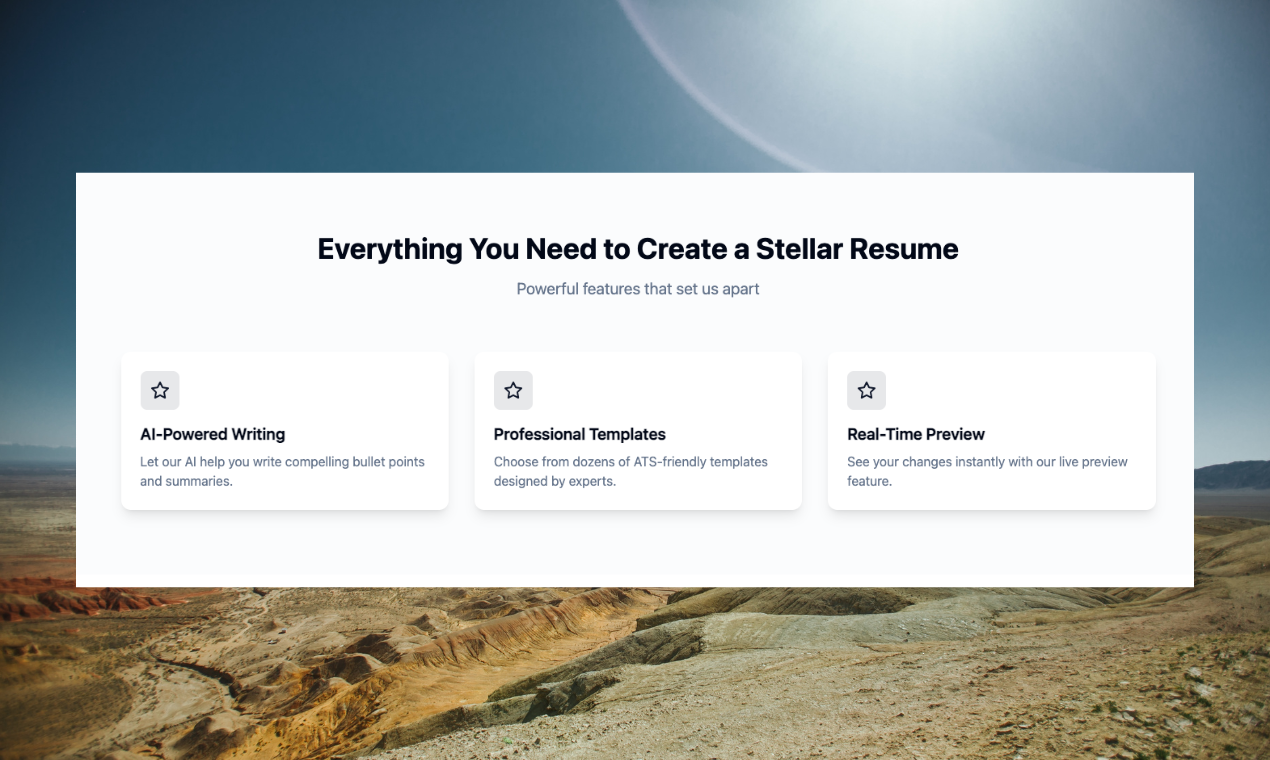Click the ATS-friendly templates description text
Viewport: 1270px width, 760px height.
[x=630, y=471]
